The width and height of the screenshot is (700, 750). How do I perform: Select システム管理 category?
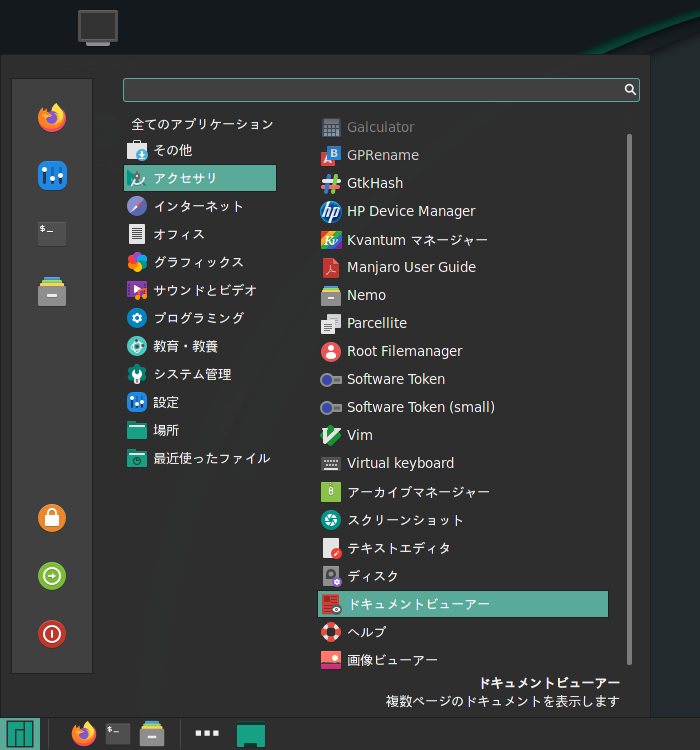click(x=200, y=374)
